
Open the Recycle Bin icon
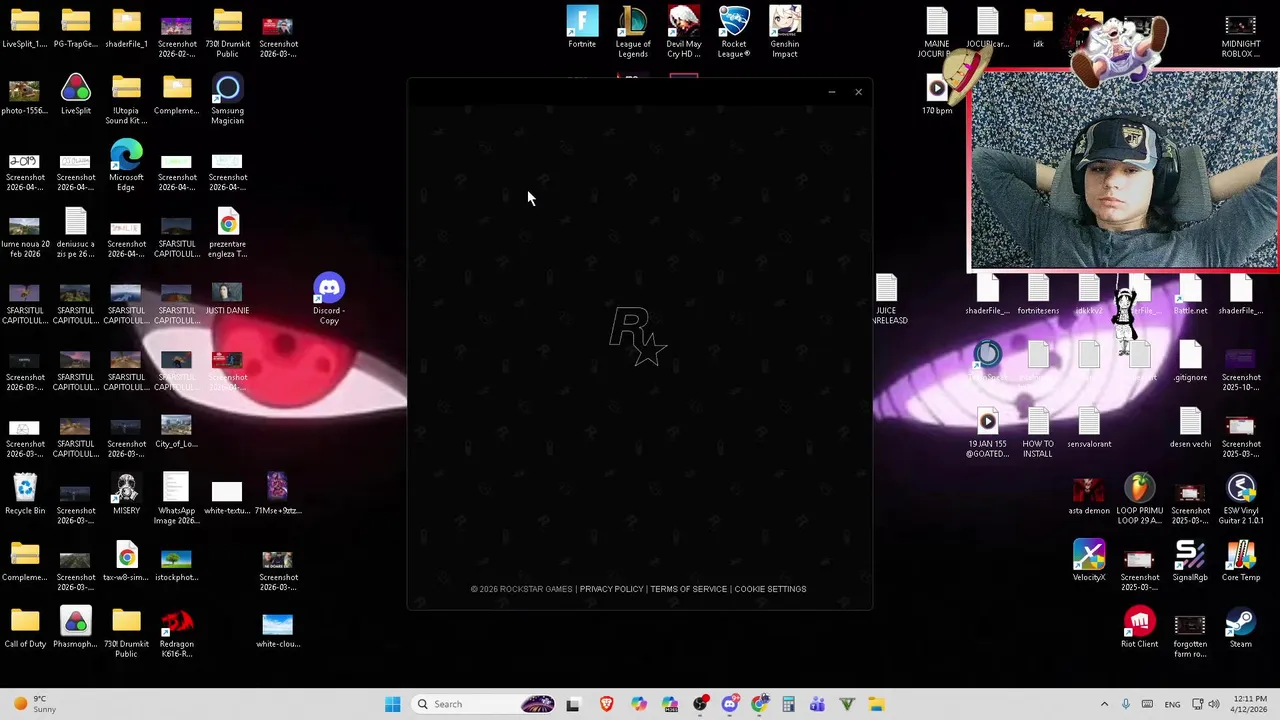coord(25,495)
